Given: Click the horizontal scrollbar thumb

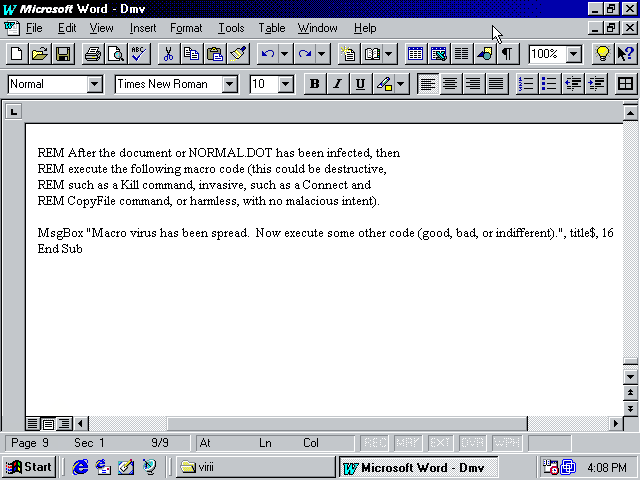Looking at the screenshot, I should [x=347, y=424].
